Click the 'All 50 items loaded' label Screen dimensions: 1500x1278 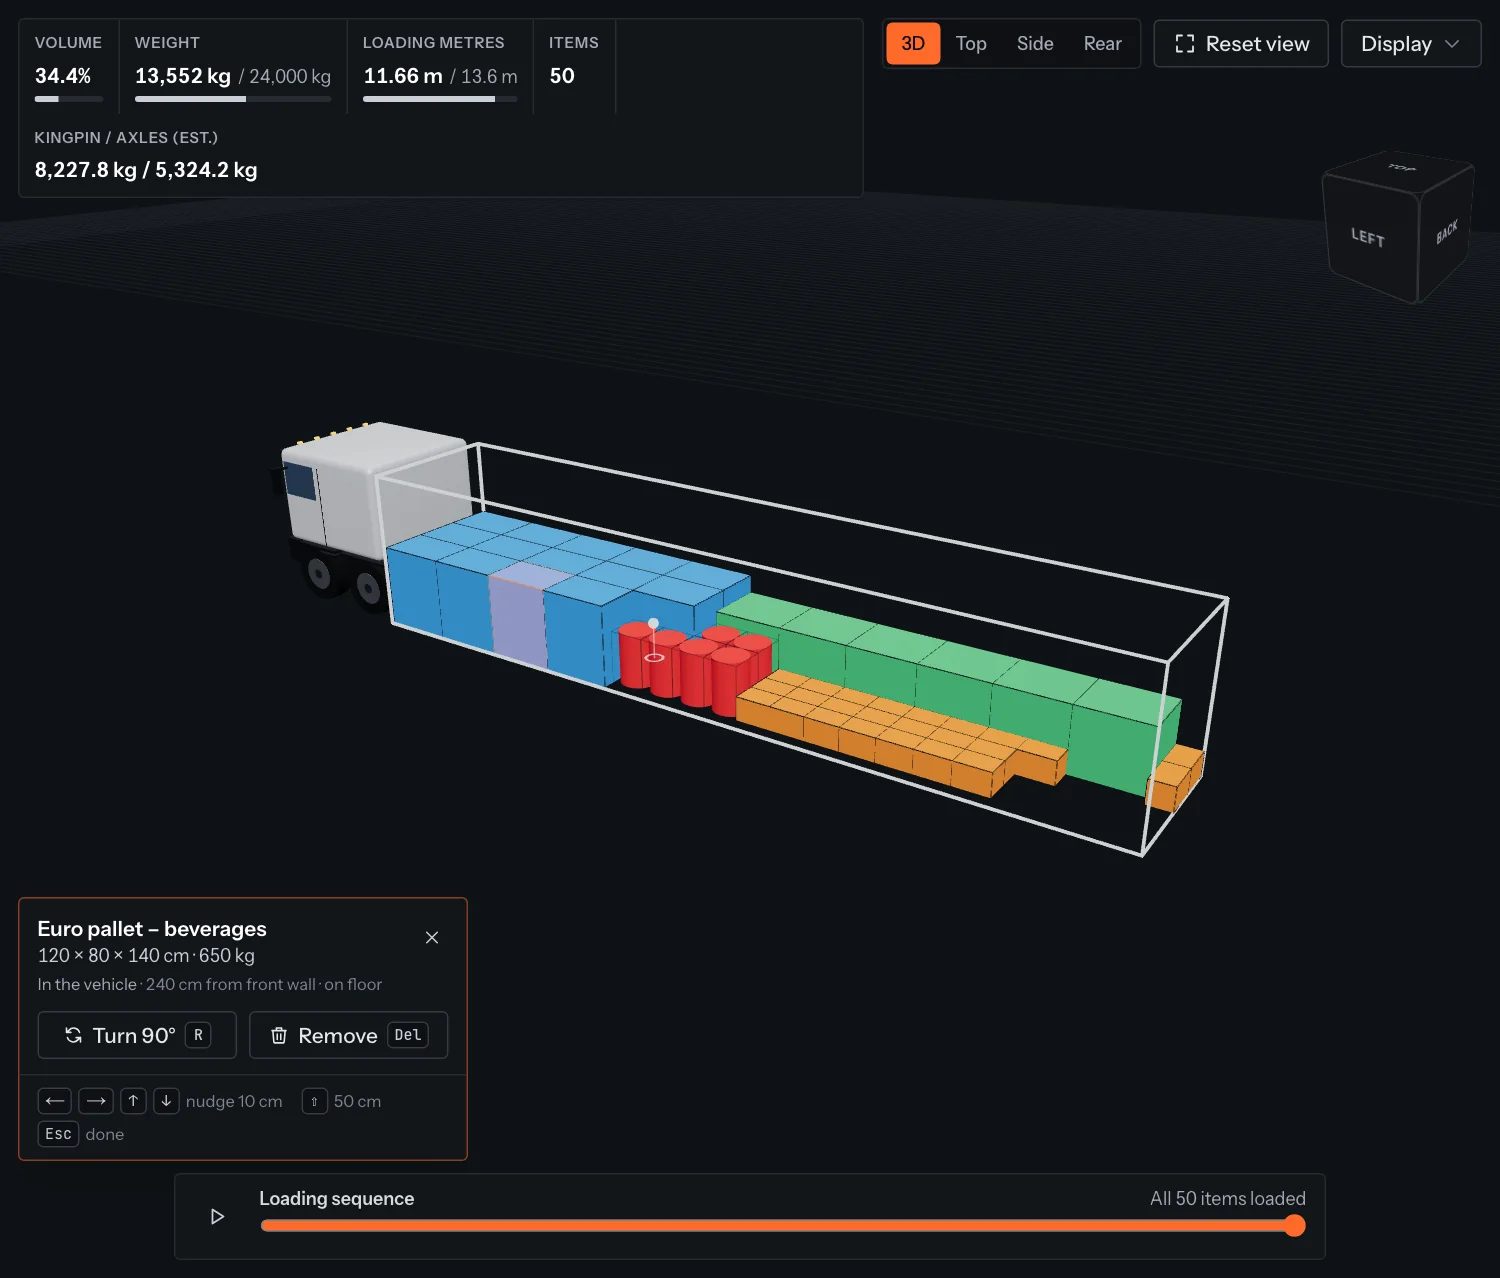click(x=1227, y=1198)
